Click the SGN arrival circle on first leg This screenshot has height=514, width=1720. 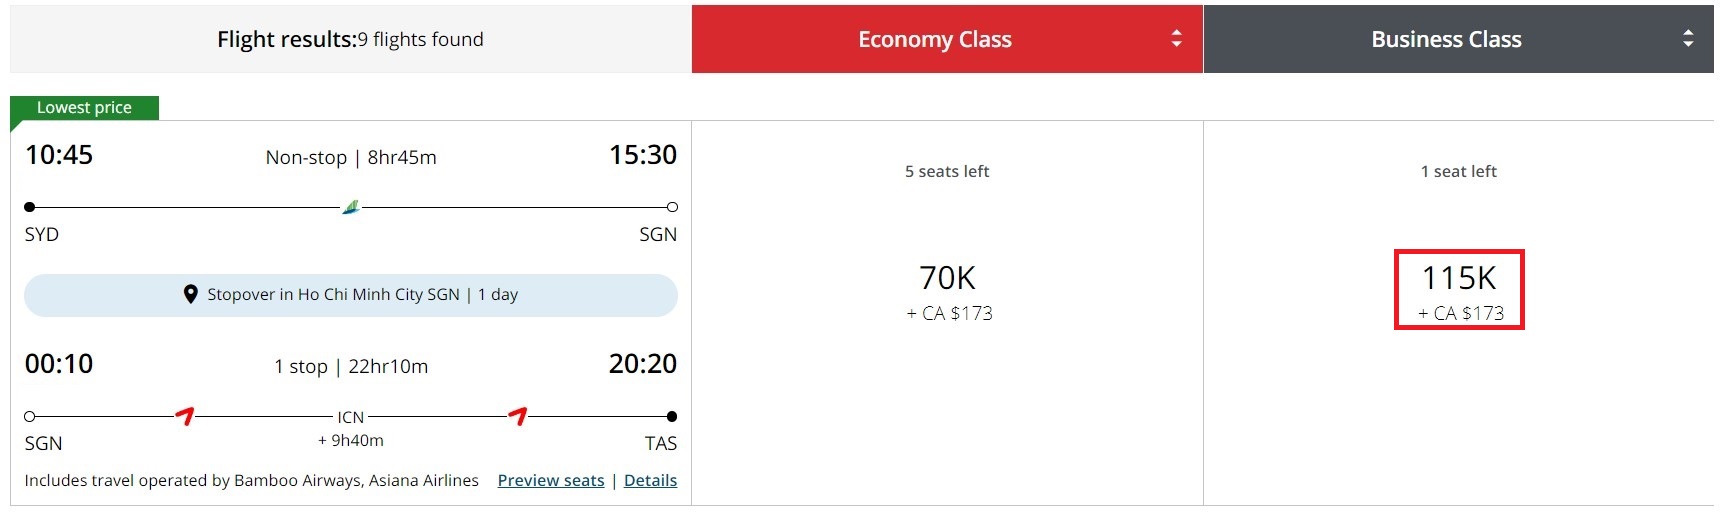pyautogui.click(x=672, y=207)
